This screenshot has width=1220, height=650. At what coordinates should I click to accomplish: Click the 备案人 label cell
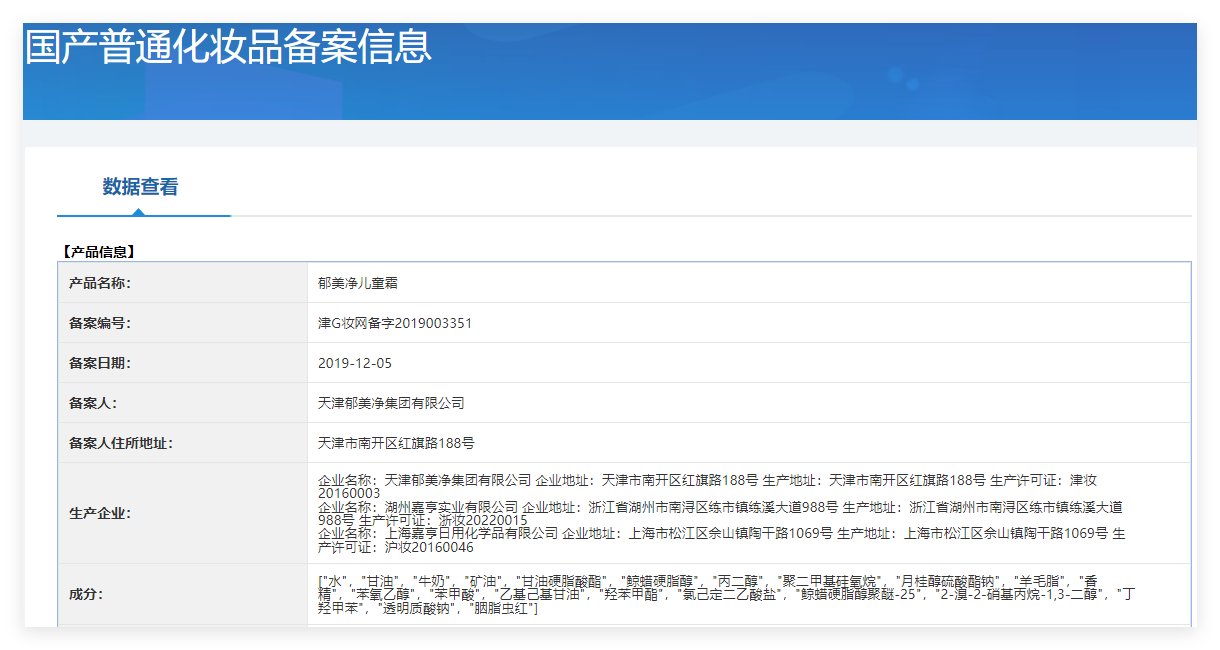tap(182, 403)
